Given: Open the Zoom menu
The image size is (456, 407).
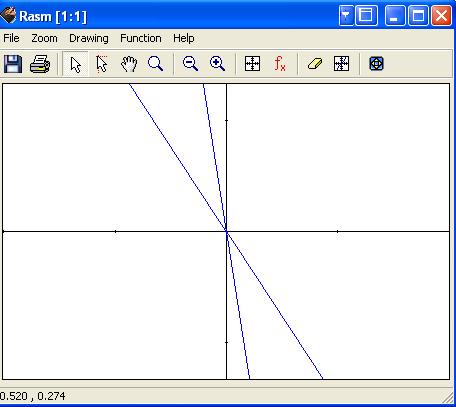Looking at the screenshot, I should pos(44,38).
